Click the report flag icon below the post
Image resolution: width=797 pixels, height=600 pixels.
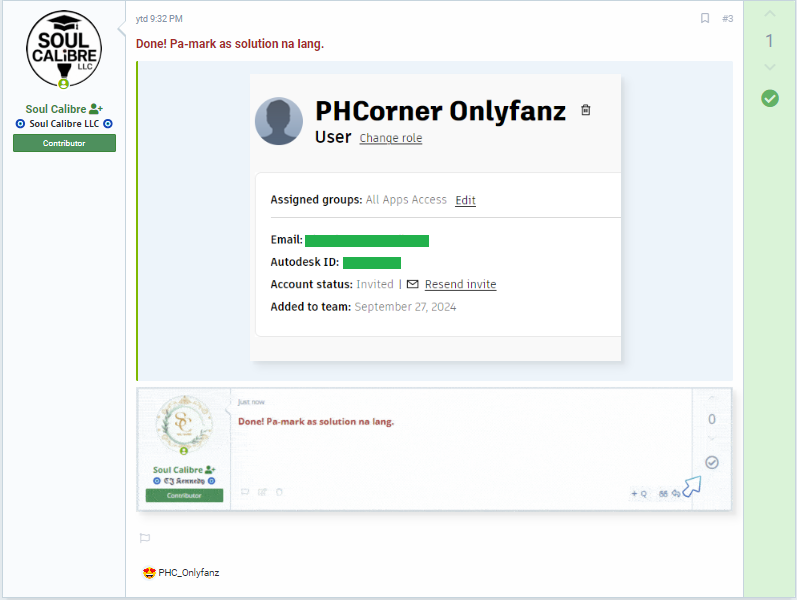145,537
